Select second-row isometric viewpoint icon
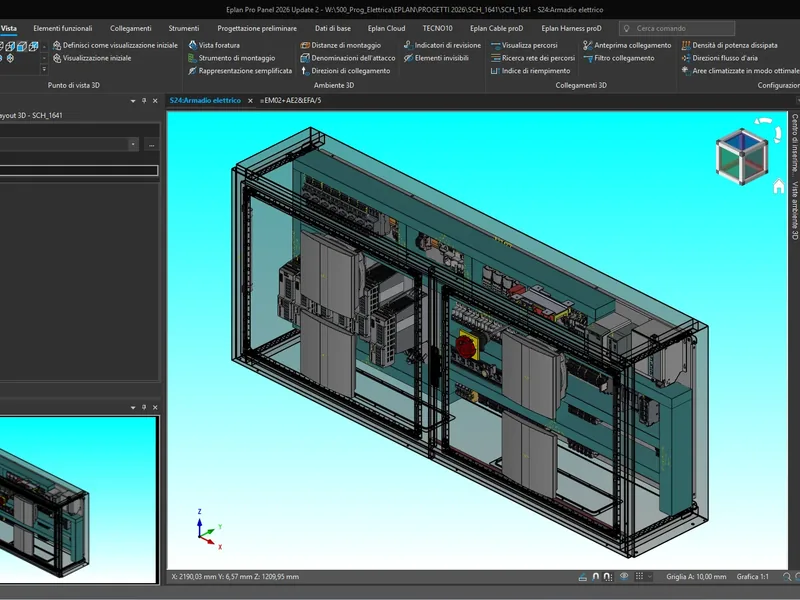This screenshot has height=600, width=800. coord(10,58)
